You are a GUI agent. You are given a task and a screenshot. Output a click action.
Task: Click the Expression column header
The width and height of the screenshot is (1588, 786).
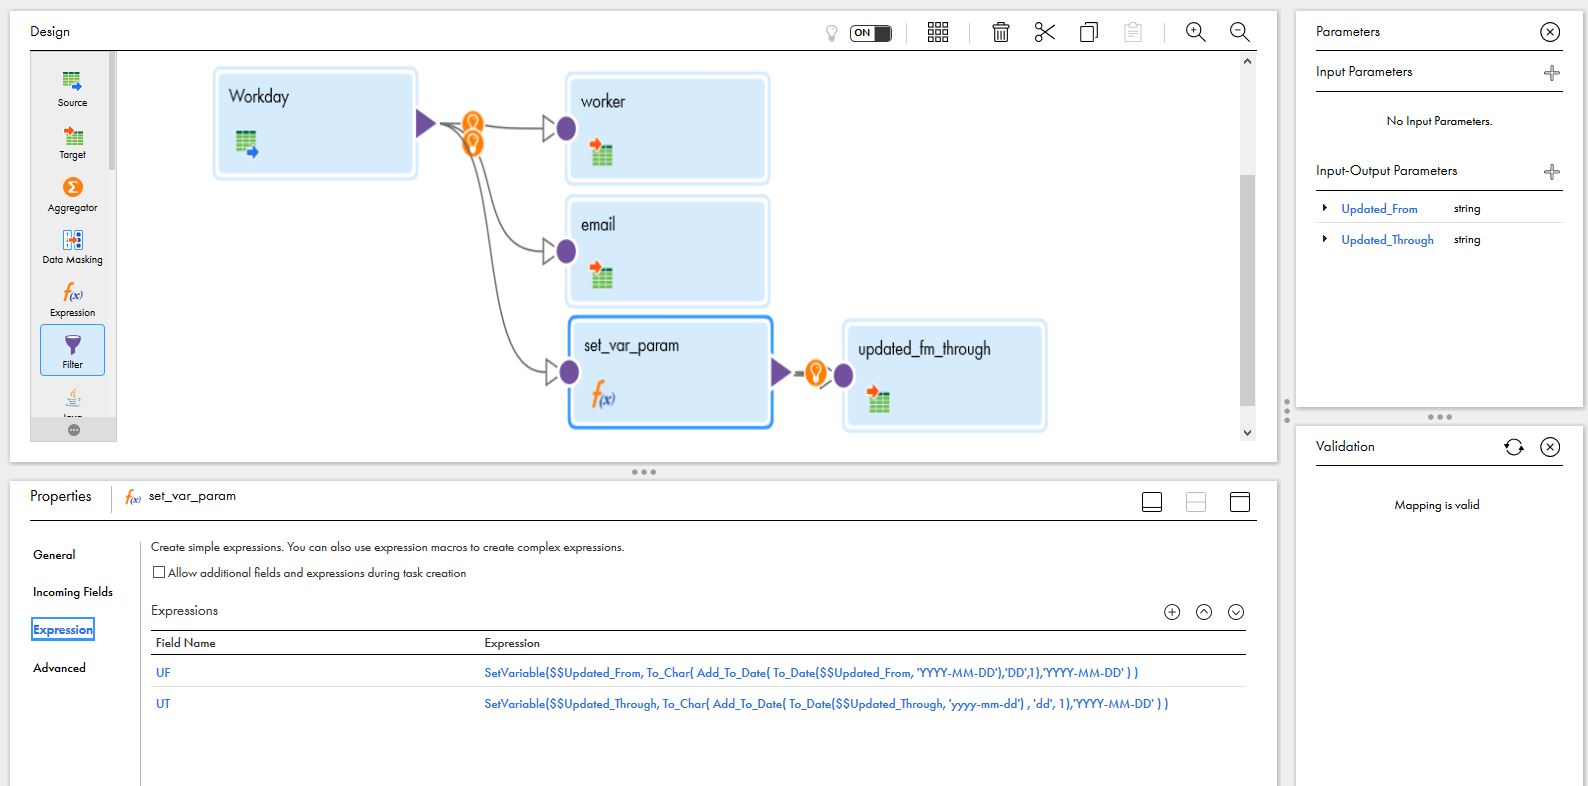click(x=512, y=643)
